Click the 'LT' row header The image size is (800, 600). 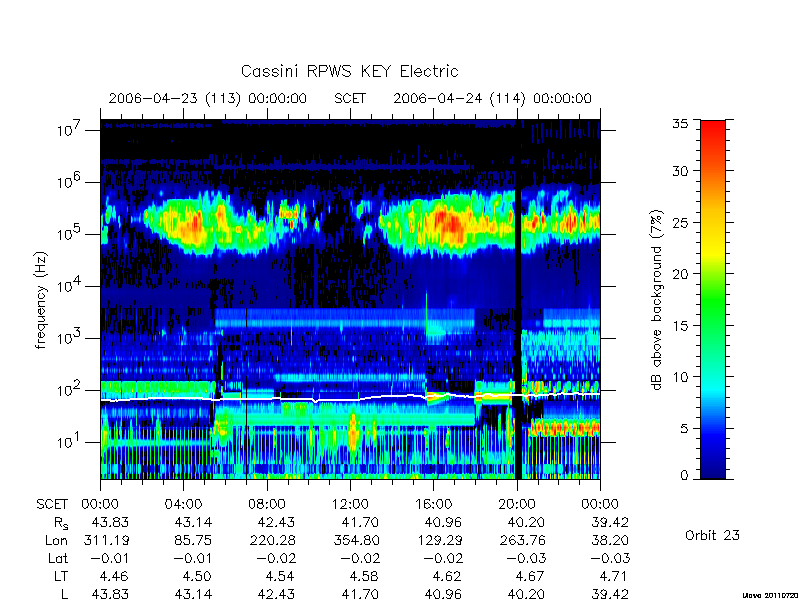pos(61,577)
